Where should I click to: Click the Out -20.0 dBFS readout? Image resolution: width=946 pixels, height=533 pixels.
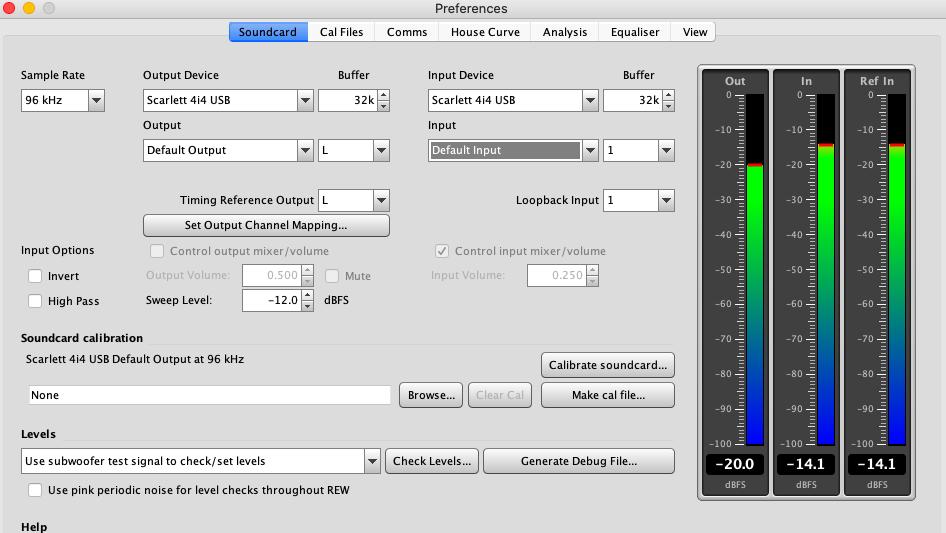pos(735,464)
